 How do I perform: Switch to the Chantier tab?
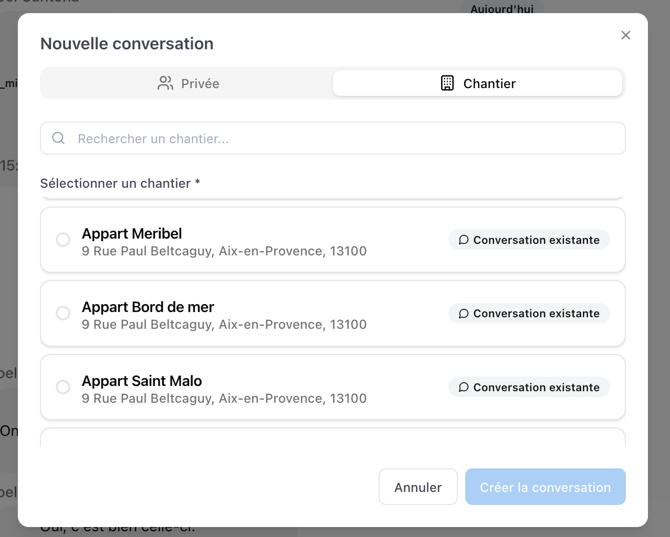pyautogui.click(x=478, y=84)
